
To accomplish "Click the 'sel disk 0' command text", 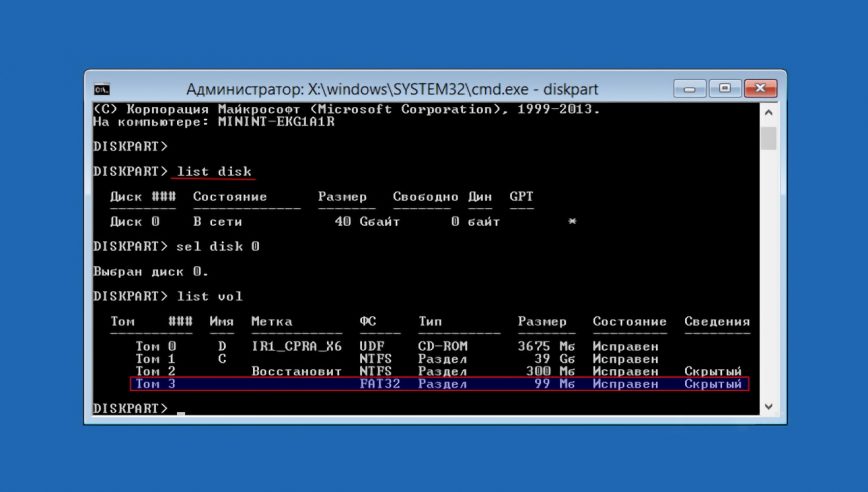I will 218,246.
